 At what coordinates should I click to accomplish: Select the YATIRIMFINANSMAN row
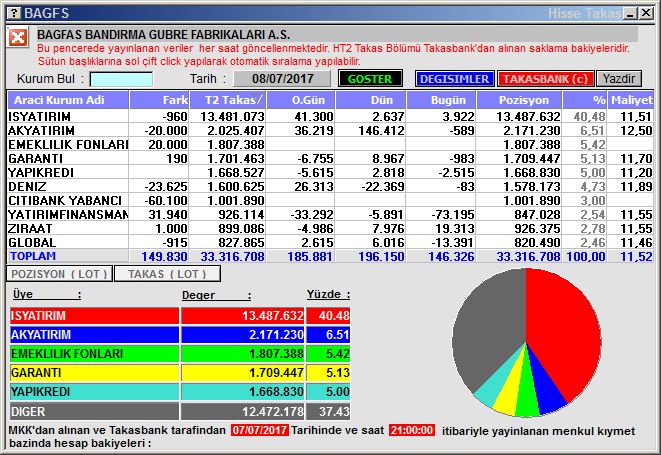330,215
